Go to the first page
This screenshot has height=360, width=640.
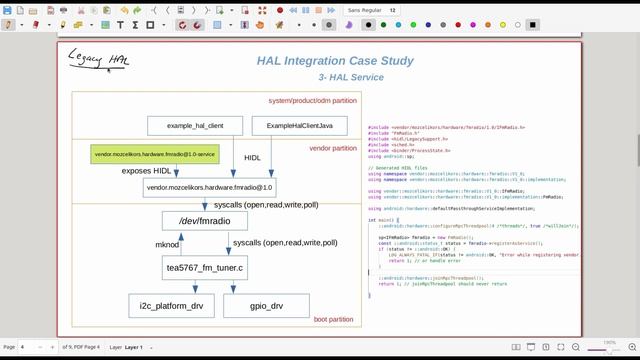[x=154, y=10]
